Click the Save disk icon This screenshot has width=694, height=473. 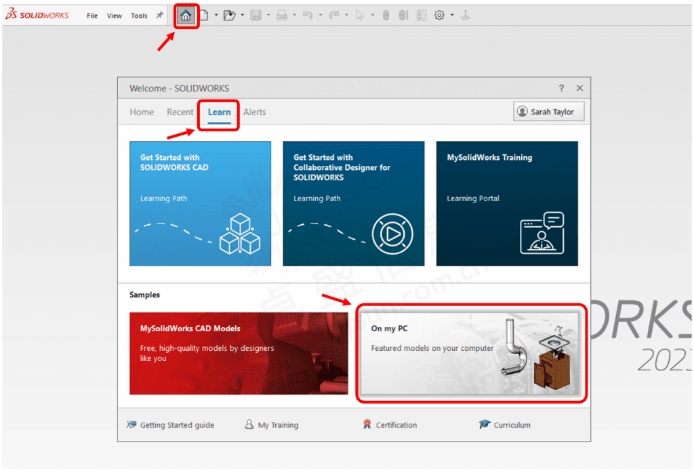(x=256, y=15)
